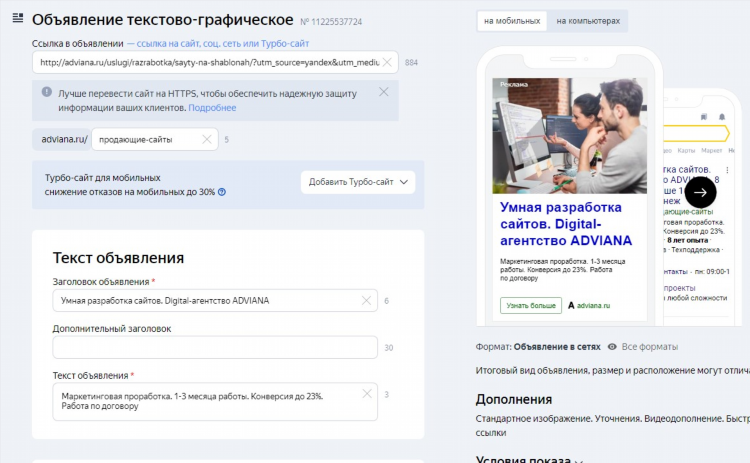Click the 'Все форматы' link
This screenshot has height=463, width=750.
(650, 347)
